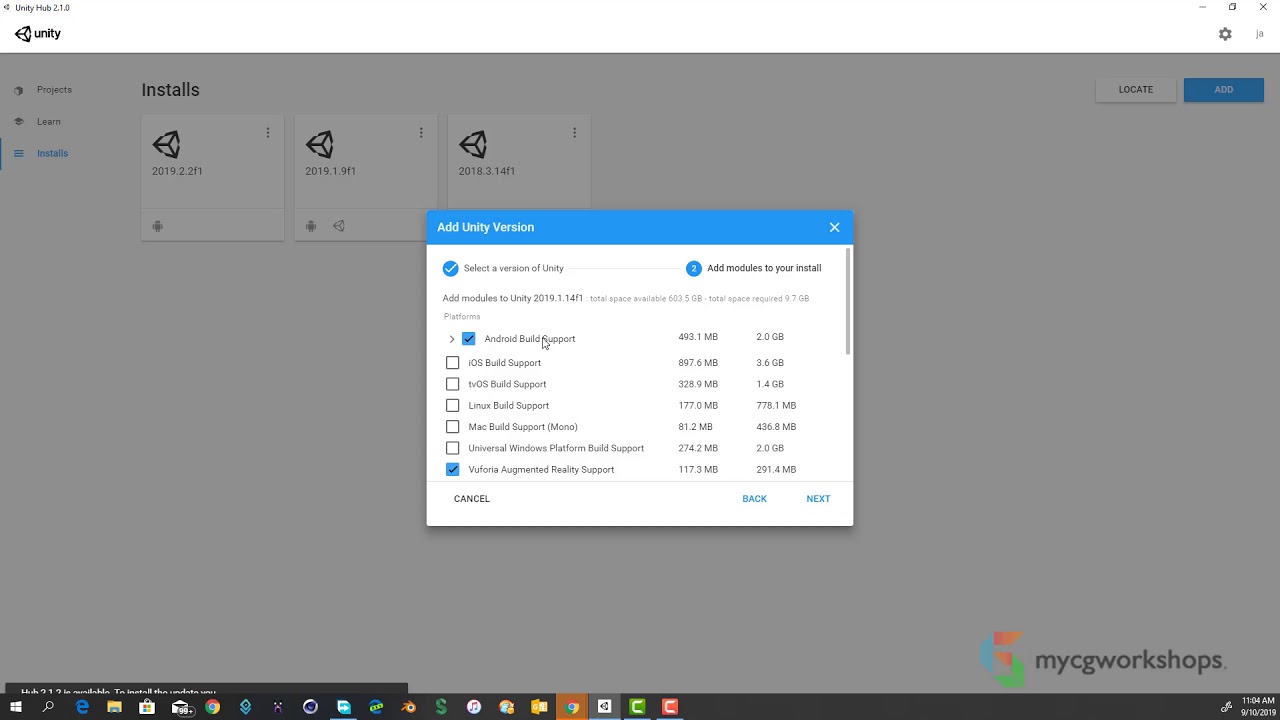The height and width of the screenshot is (720, 1280).
Task: Open Cinema 4D from taskbar
Action: tap(310, 707)
